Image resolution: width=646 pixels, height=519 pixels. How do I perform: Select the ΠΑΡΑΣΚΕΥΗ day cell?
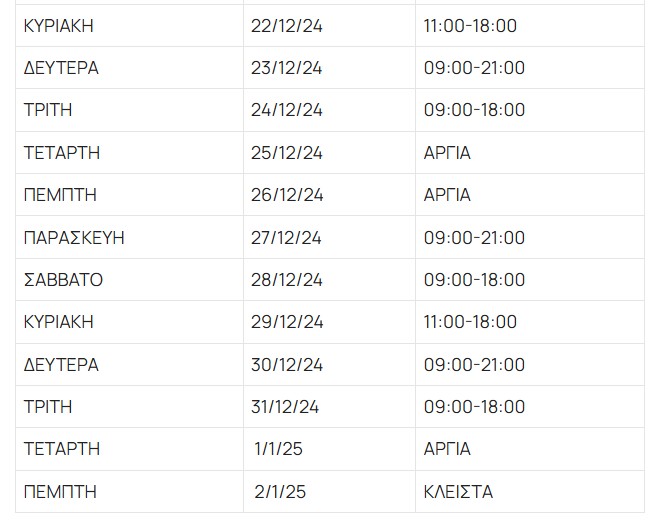(x=74, y=238)
